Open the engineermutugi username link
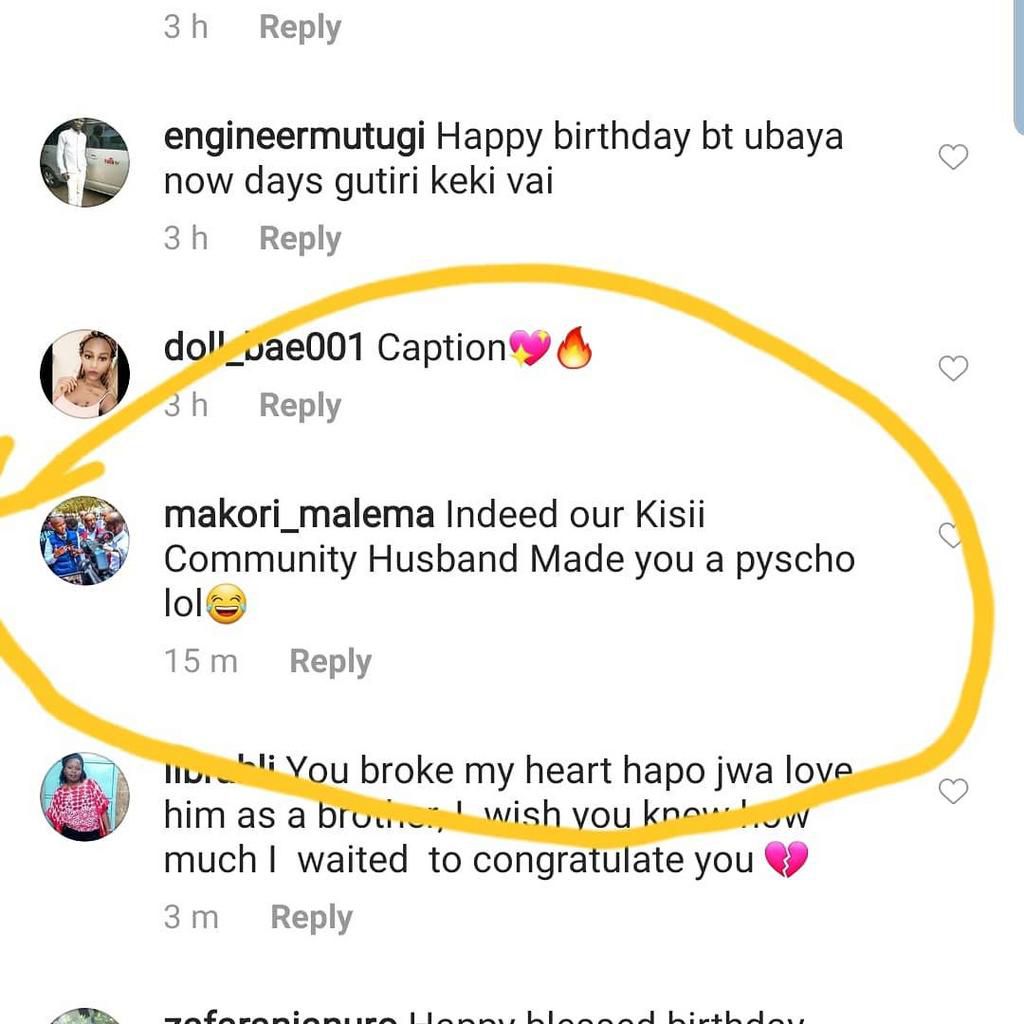This screenshot has height=1024, width=1024. pyautogui.click(x=295, y=136)
